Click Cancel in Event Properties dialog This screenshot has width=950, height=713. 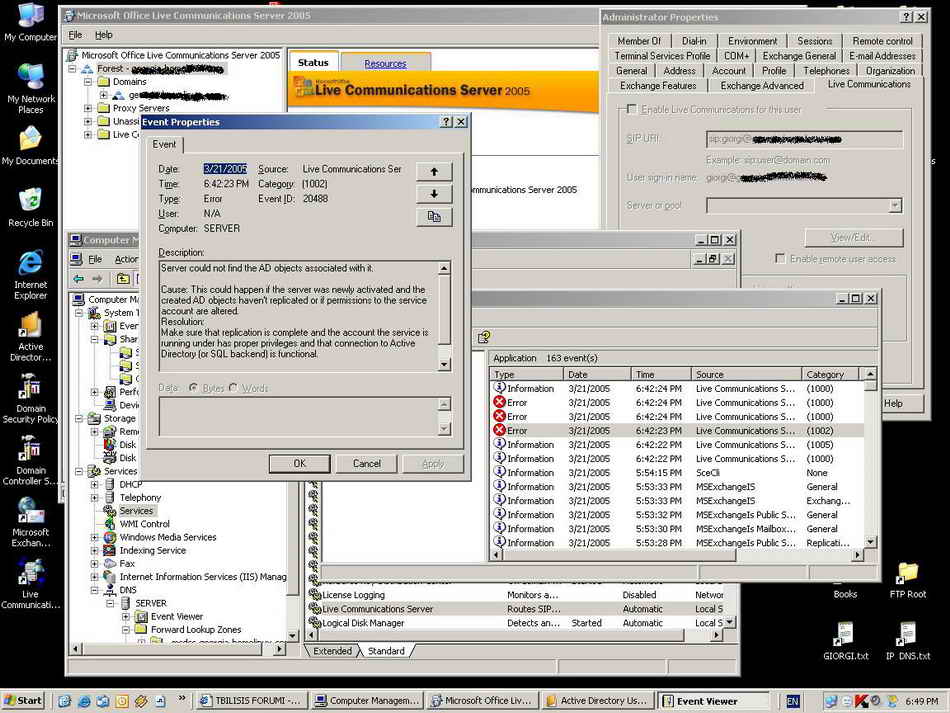coord(367,463)
